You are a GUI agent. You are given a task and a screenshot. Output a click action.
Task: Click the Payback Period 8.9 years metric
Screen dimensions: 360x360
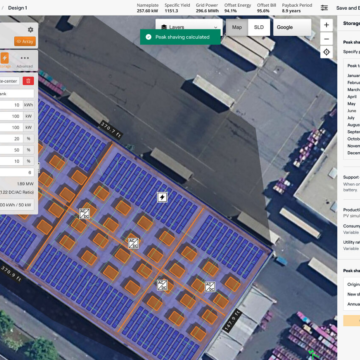coord(297,8)
